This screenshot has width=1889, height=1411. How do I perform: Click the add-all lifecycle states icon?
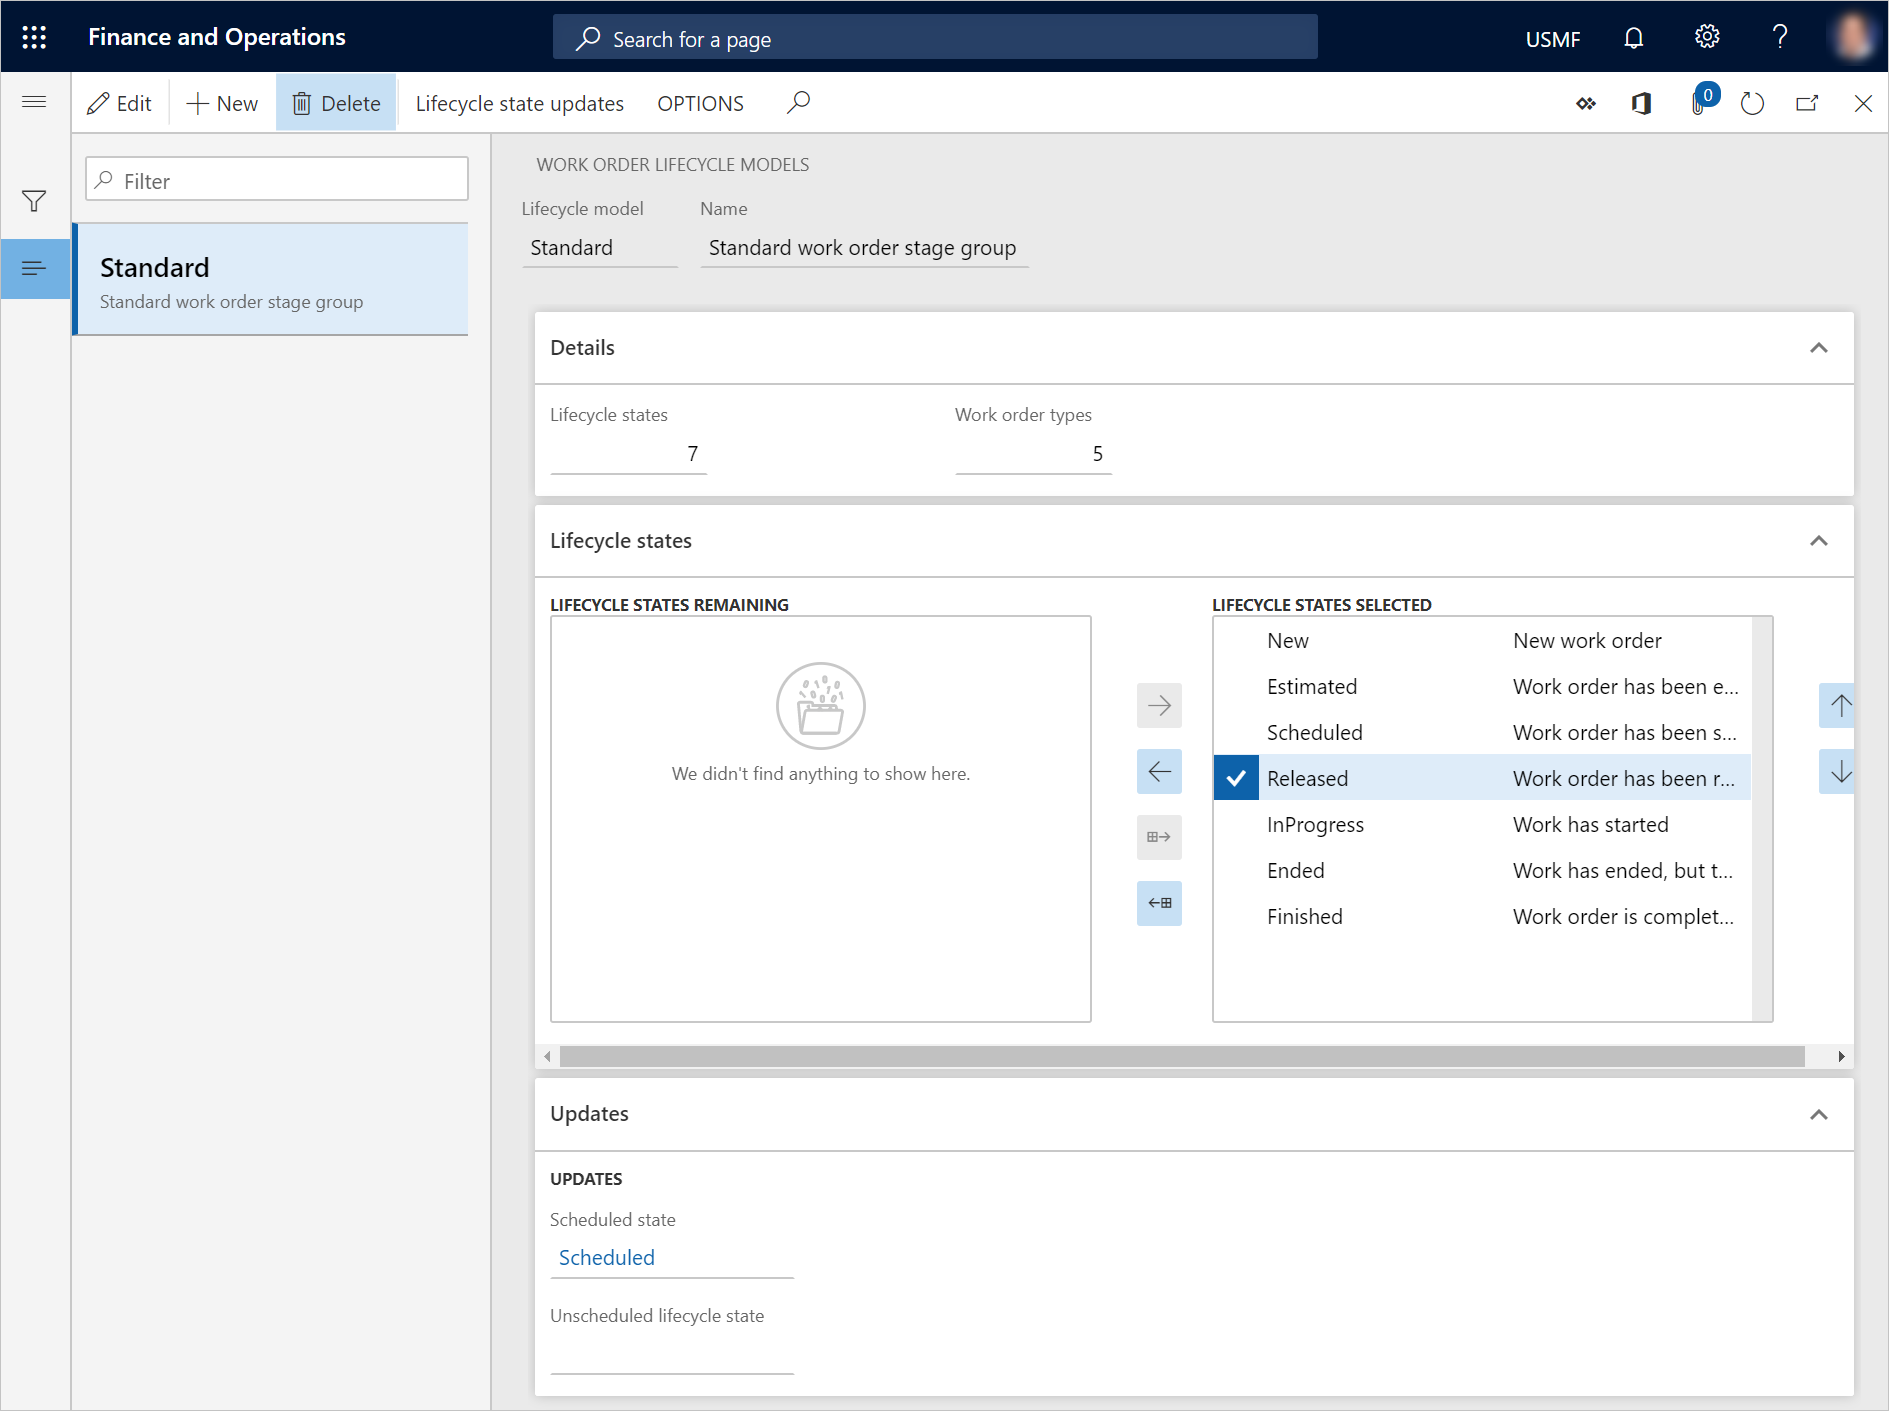coord(1158,837)
